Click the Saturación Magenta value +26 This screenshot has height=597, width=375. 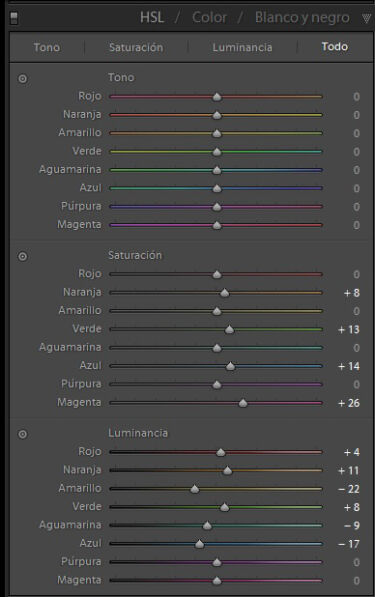click(x=349, y=403)
